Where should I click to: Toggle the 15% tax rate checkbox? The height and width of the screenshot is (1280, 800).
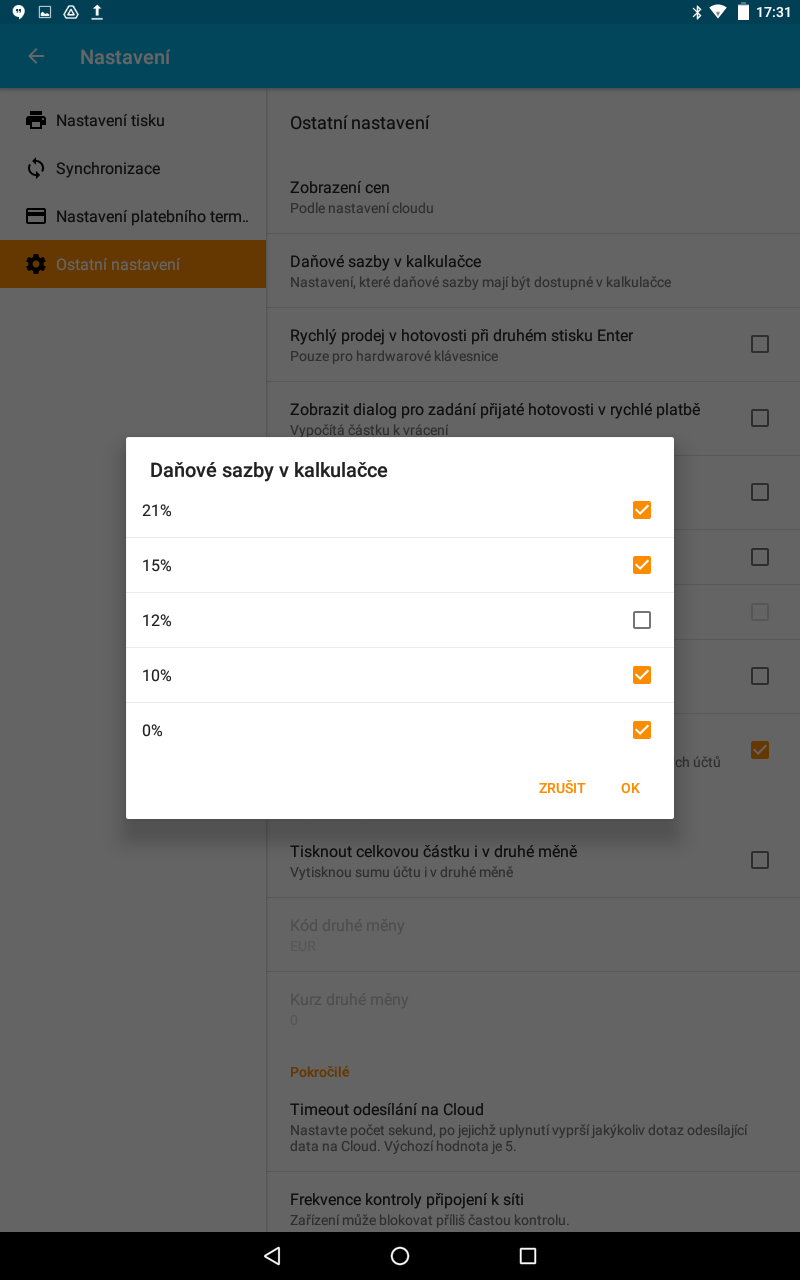click(642, 565)
